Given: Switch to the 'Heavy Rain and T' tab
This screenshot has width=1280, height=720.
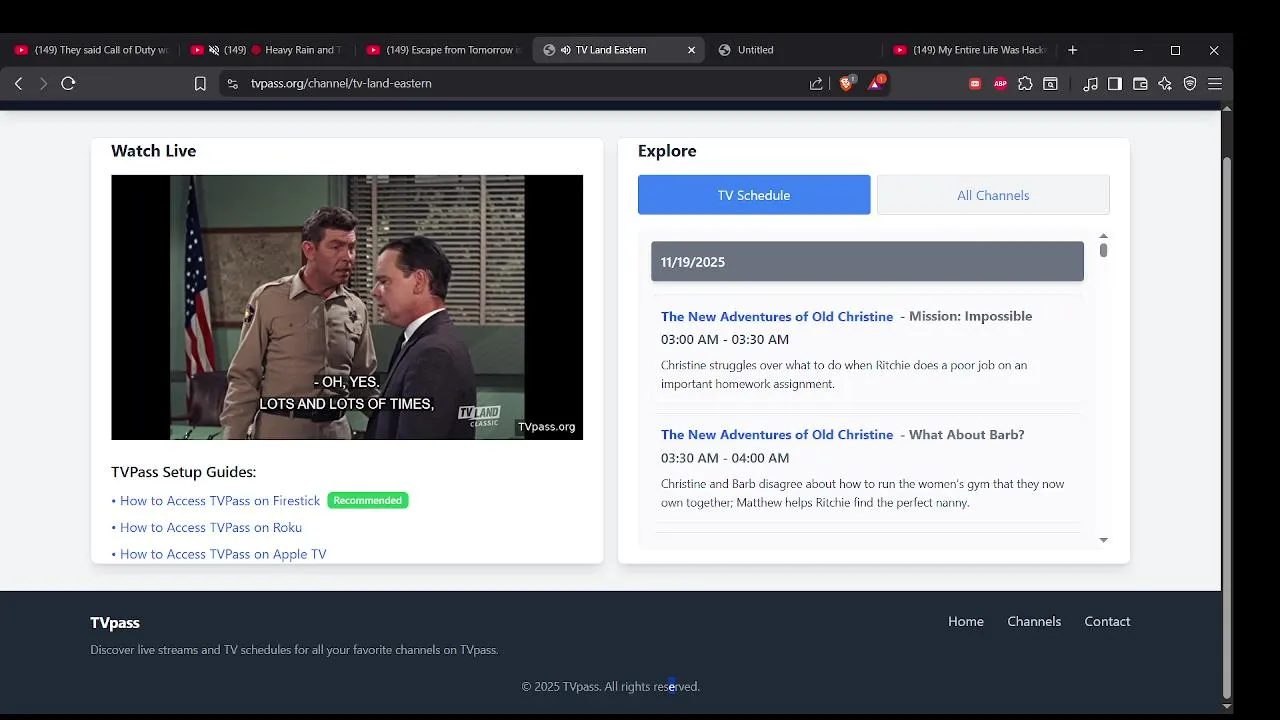Looking at the screenshot, I should [x=268, y=50].
